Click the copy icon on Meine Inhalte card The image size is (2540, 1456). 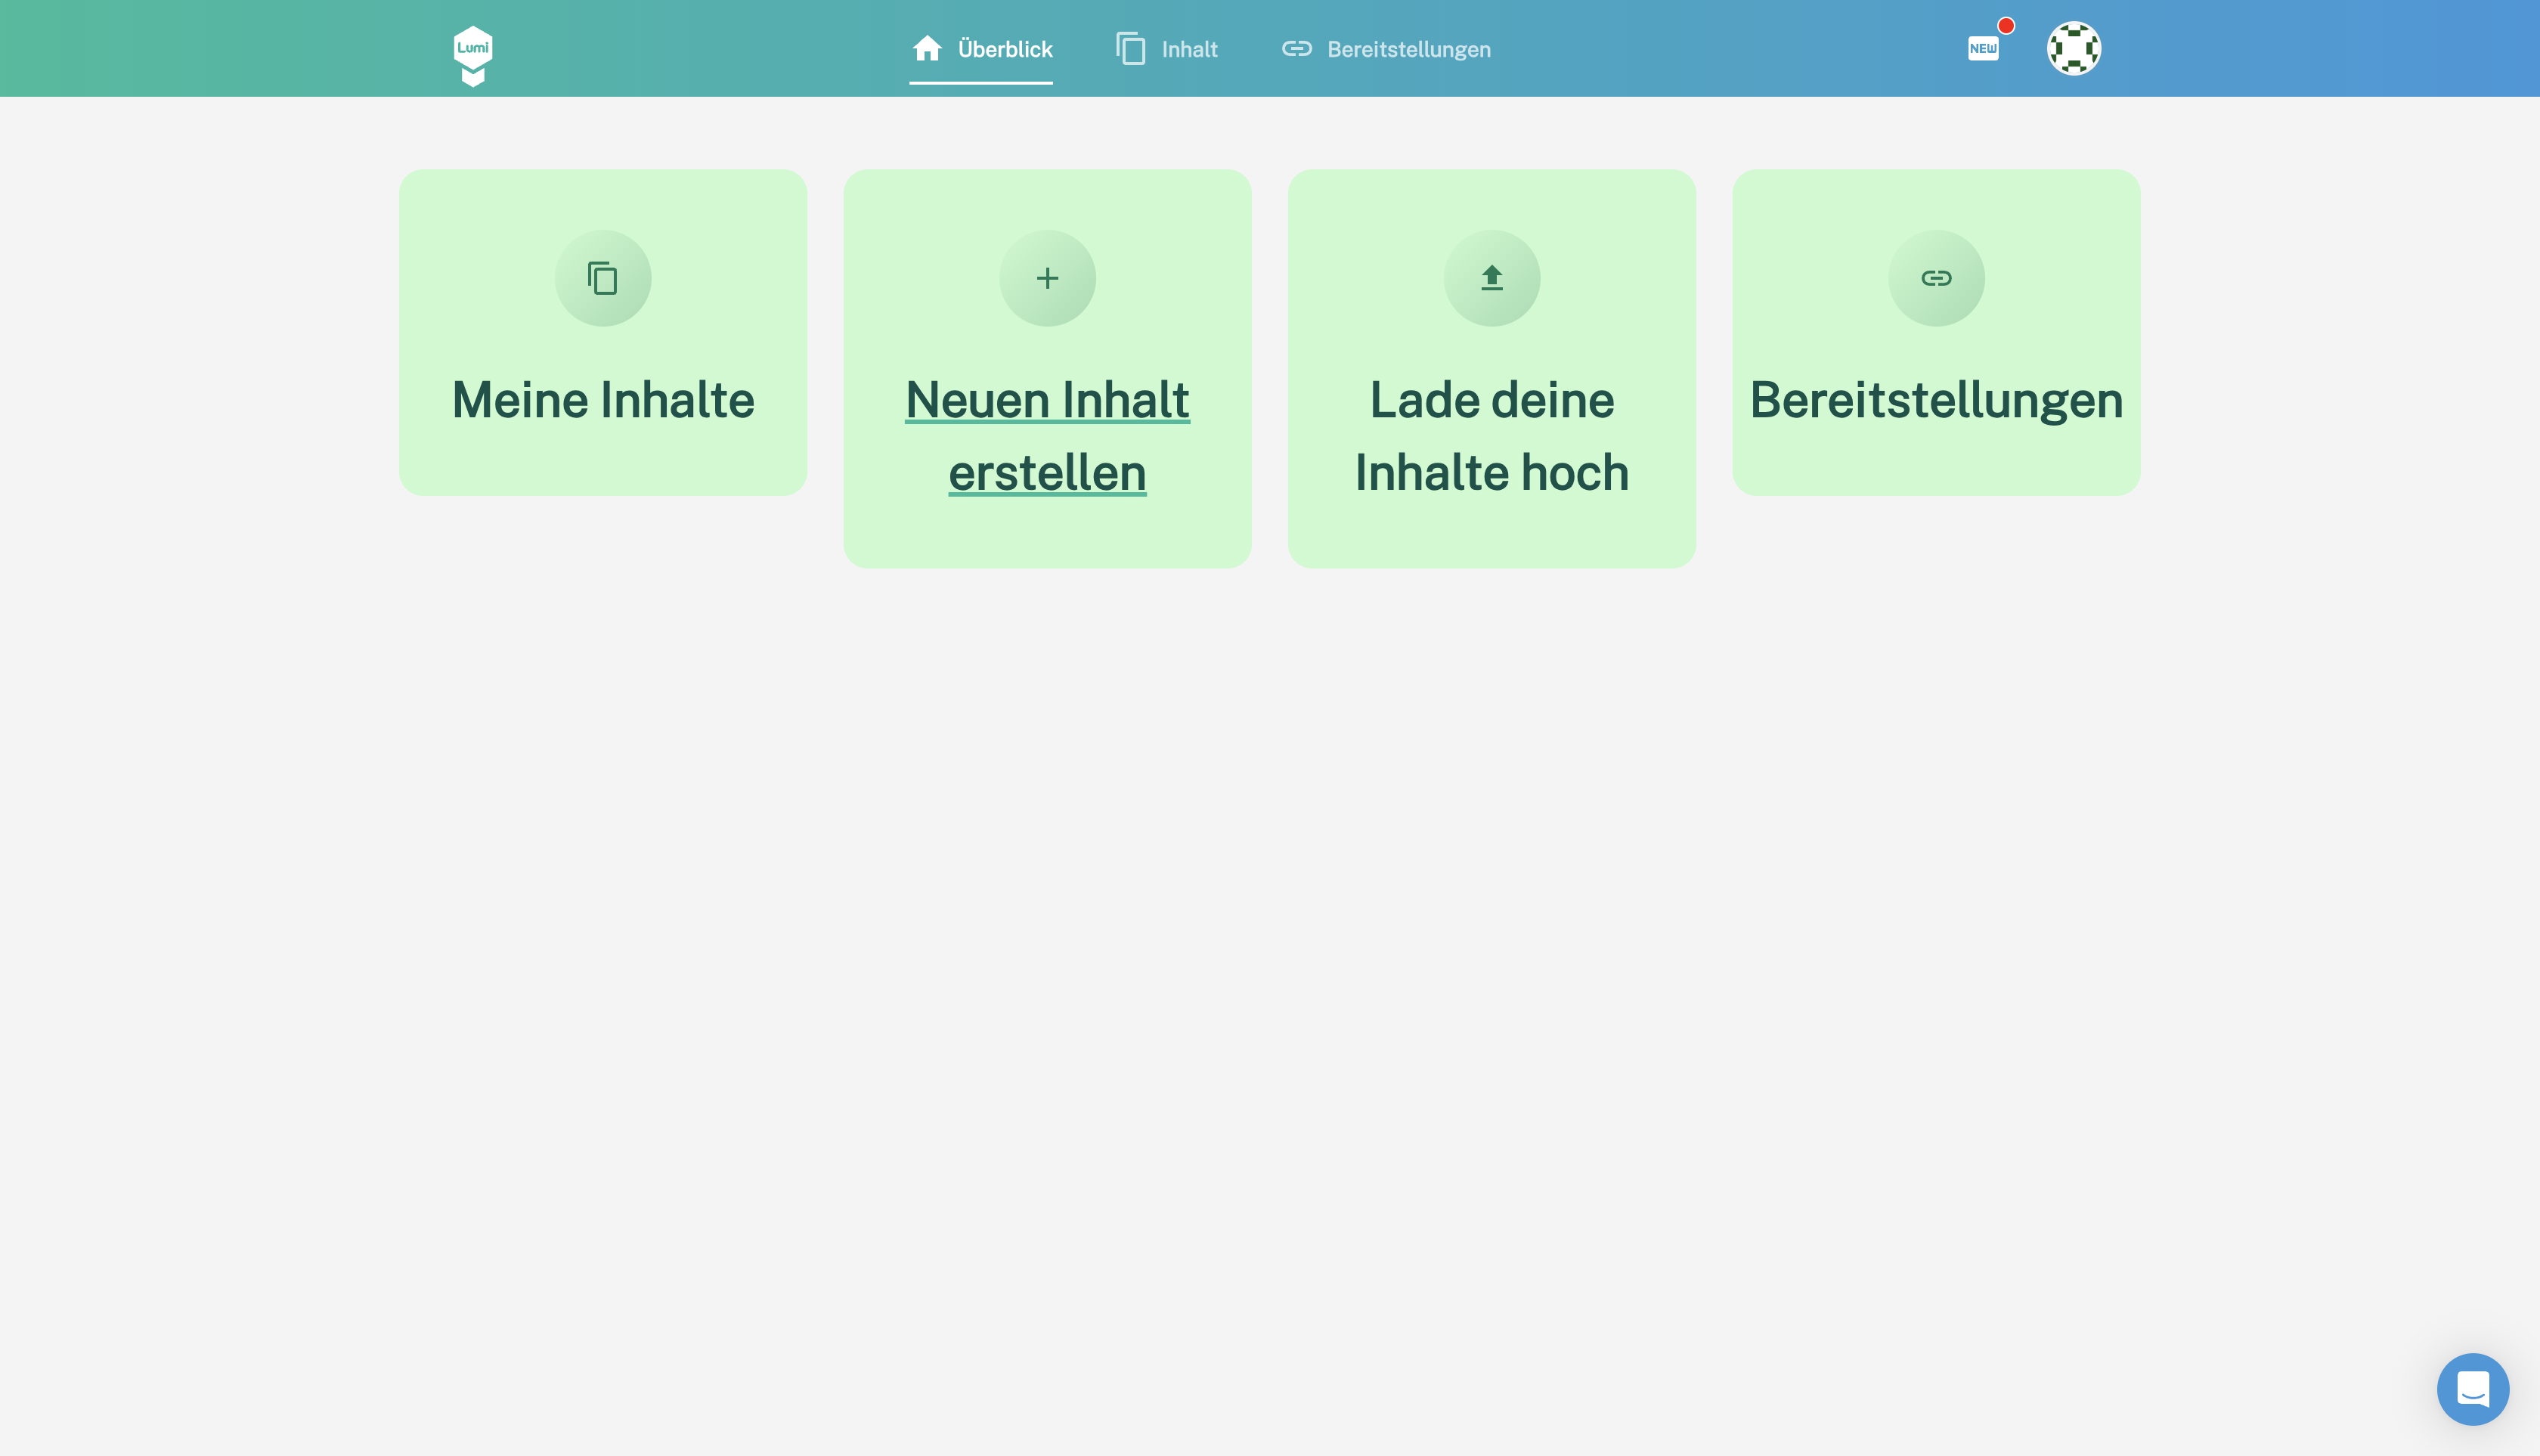(x=603, y=278)
